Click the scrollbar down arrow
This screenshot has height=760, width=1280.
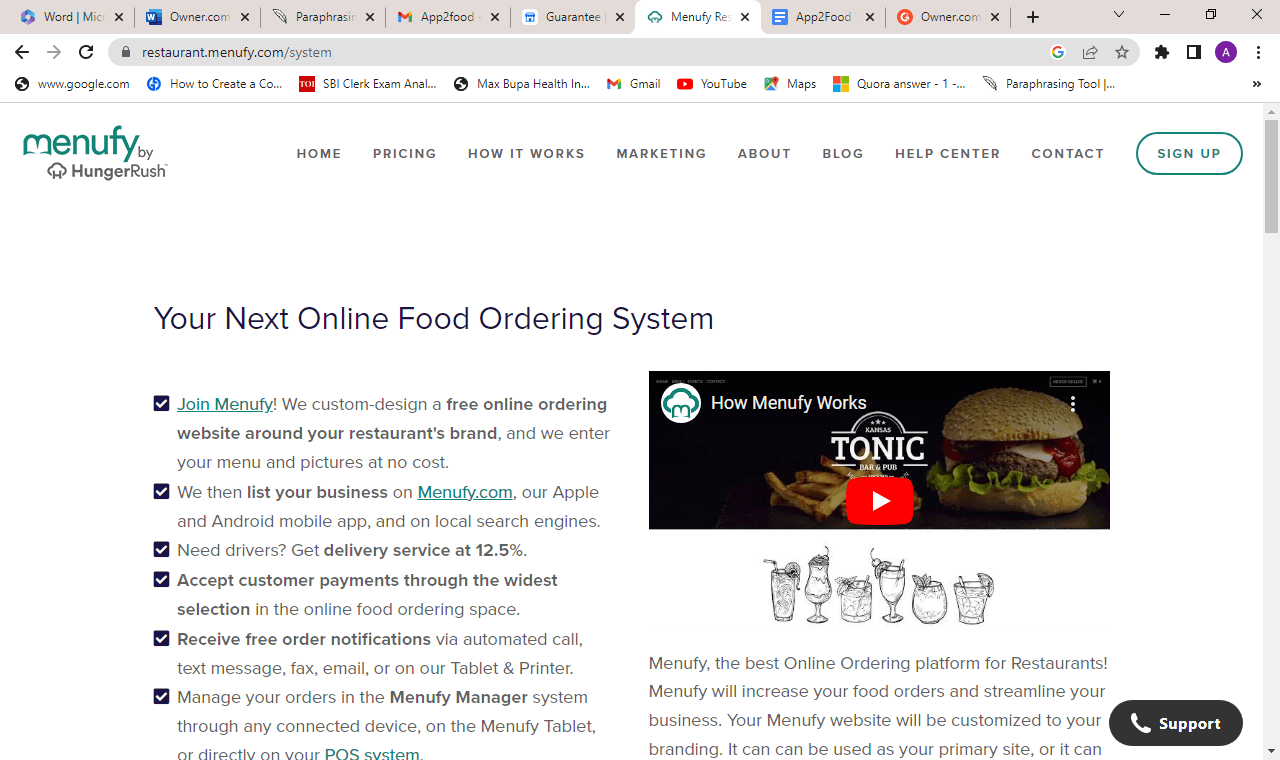pos(1271,751)
